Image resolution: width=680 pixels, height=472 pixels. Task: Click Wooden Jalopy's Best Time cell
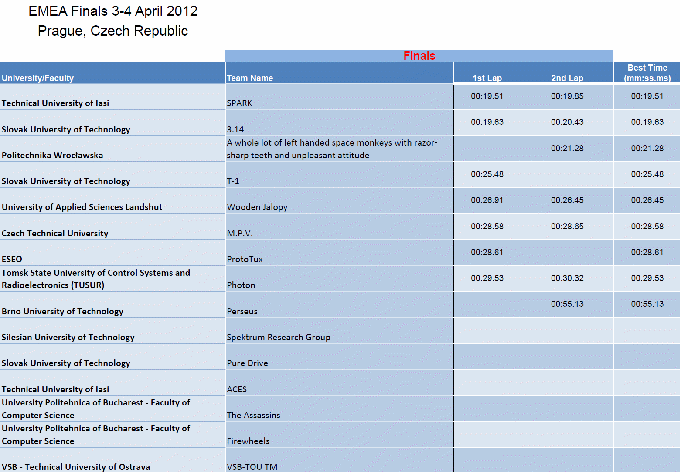click(x=647, y=200)
